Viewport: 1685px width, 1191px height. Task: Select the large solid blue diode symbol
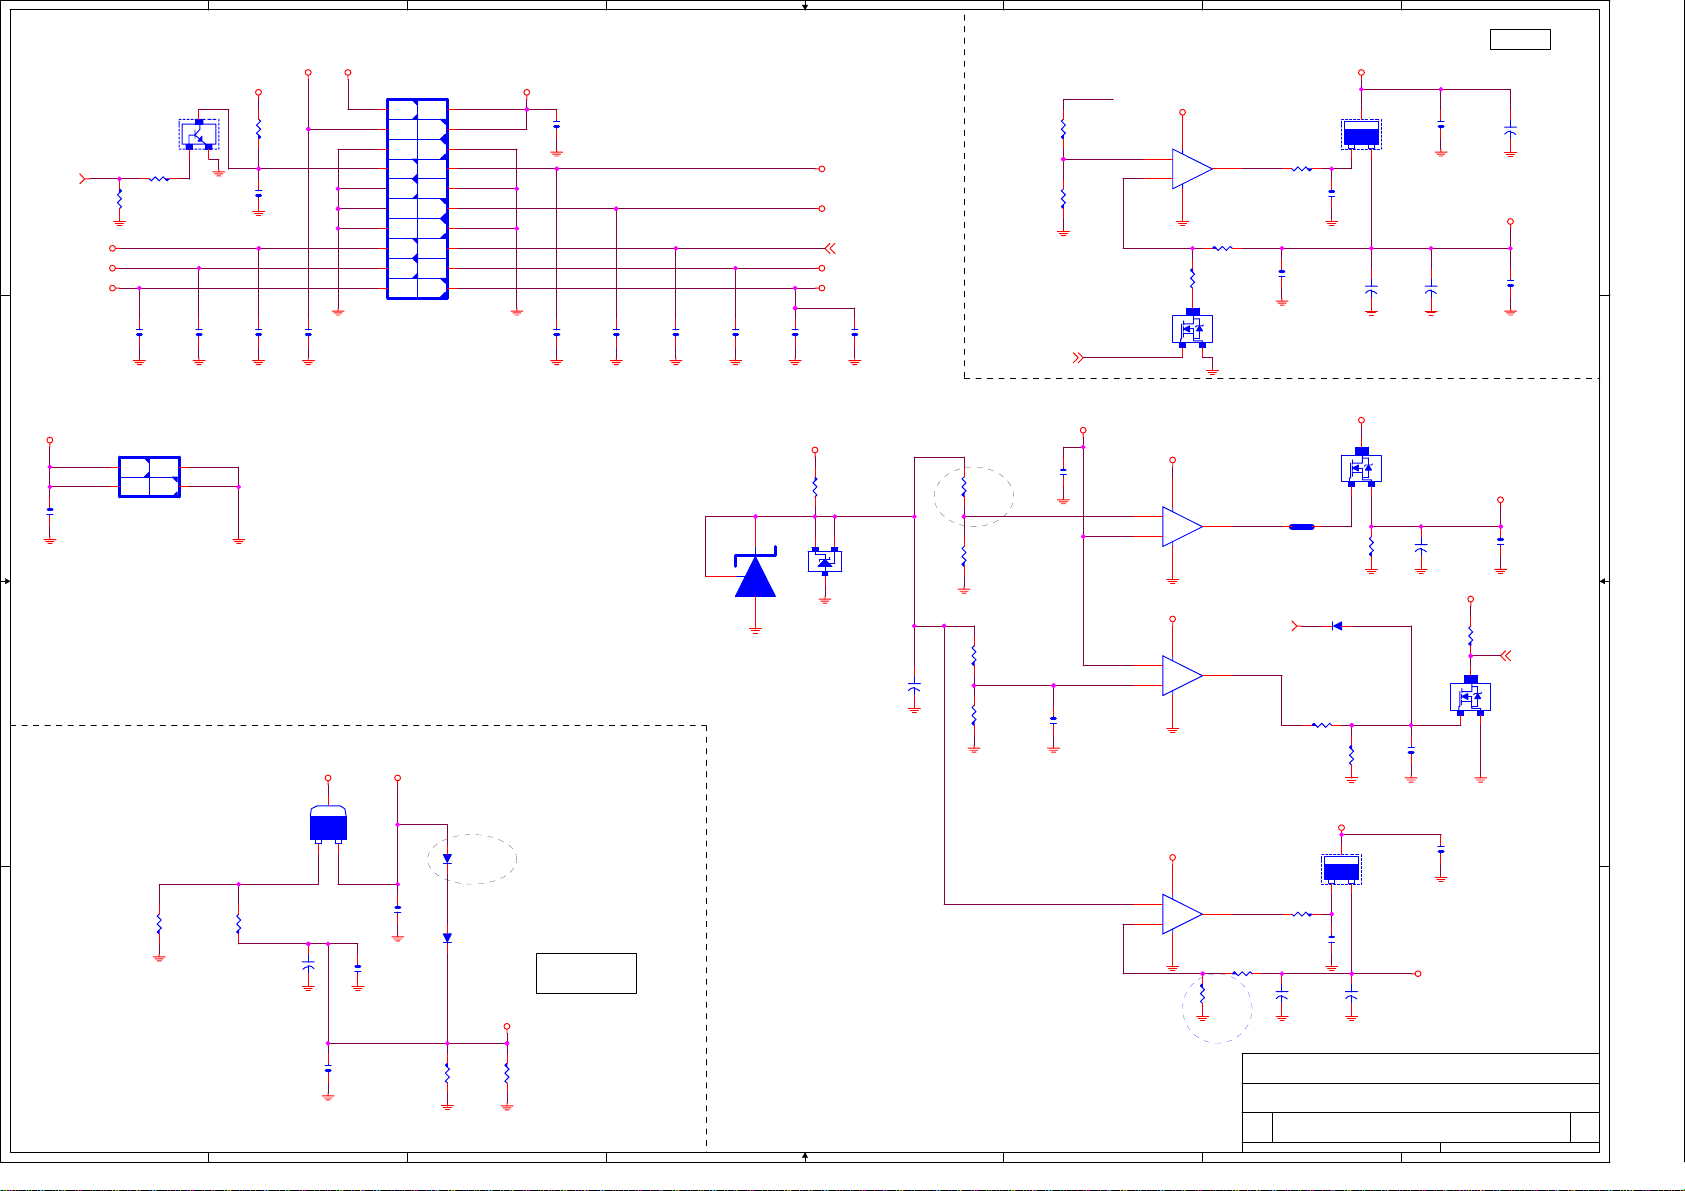[x=755, y=574]
